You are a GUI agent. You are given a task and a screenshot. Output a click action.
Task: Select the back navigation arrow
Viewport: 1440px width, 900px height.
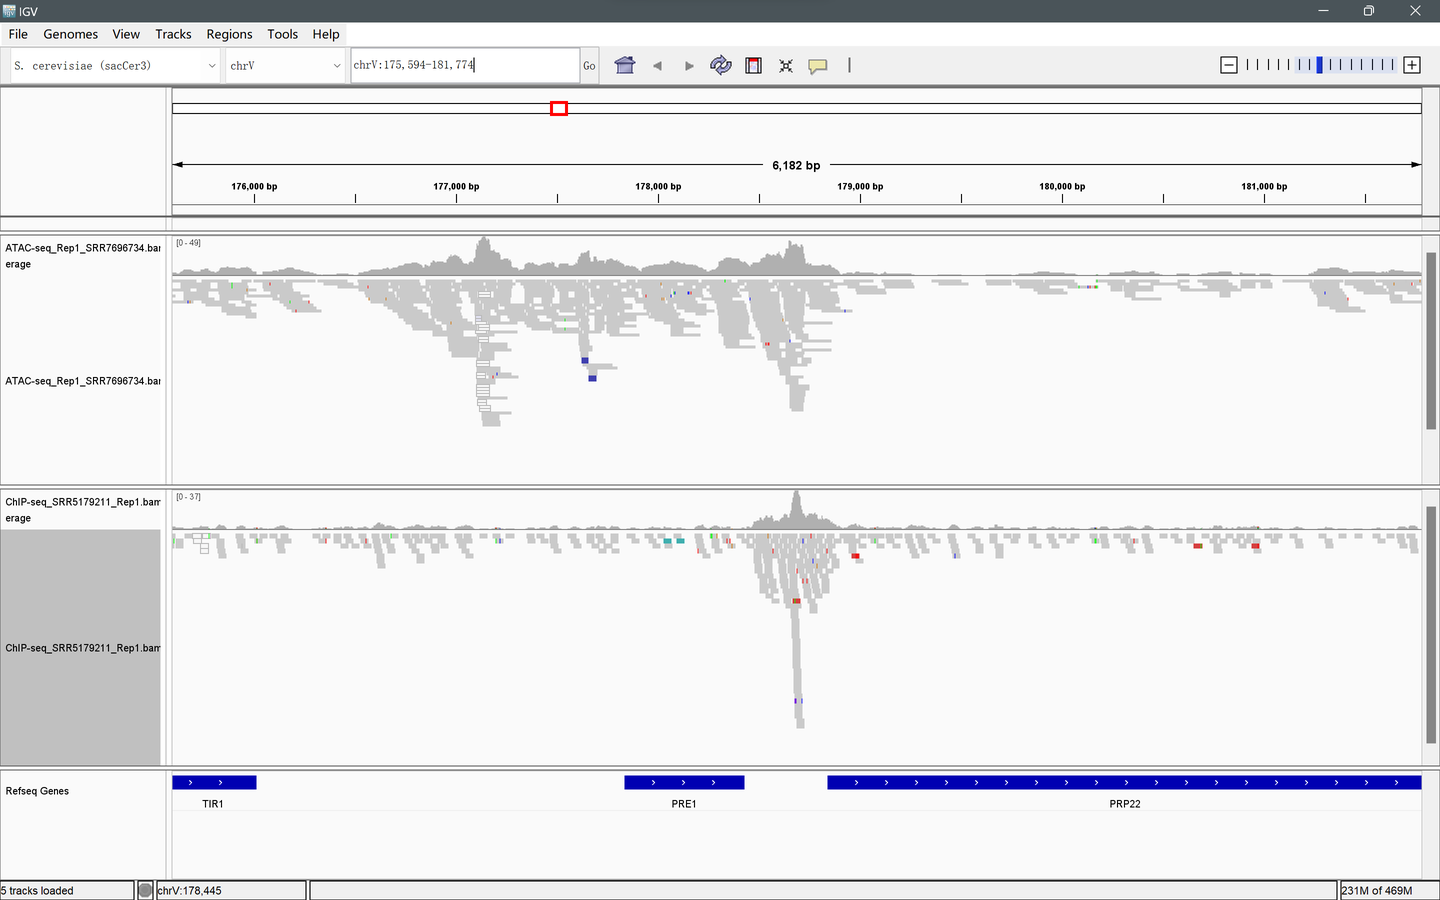(657, 65)
